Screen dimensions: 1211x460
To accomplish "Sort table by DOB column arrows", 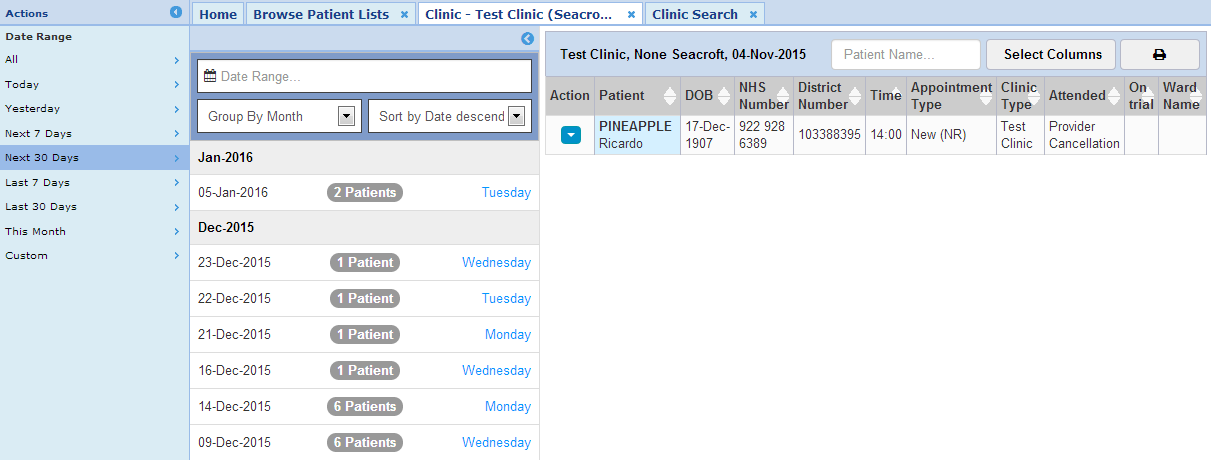I will click(724, 96).
